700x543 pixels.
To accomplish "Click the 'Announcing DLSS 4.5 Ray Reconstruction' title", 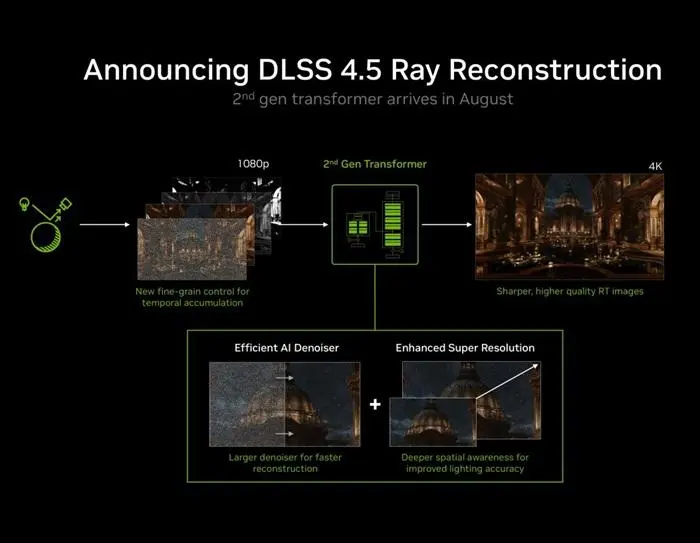I will point(373,70).
